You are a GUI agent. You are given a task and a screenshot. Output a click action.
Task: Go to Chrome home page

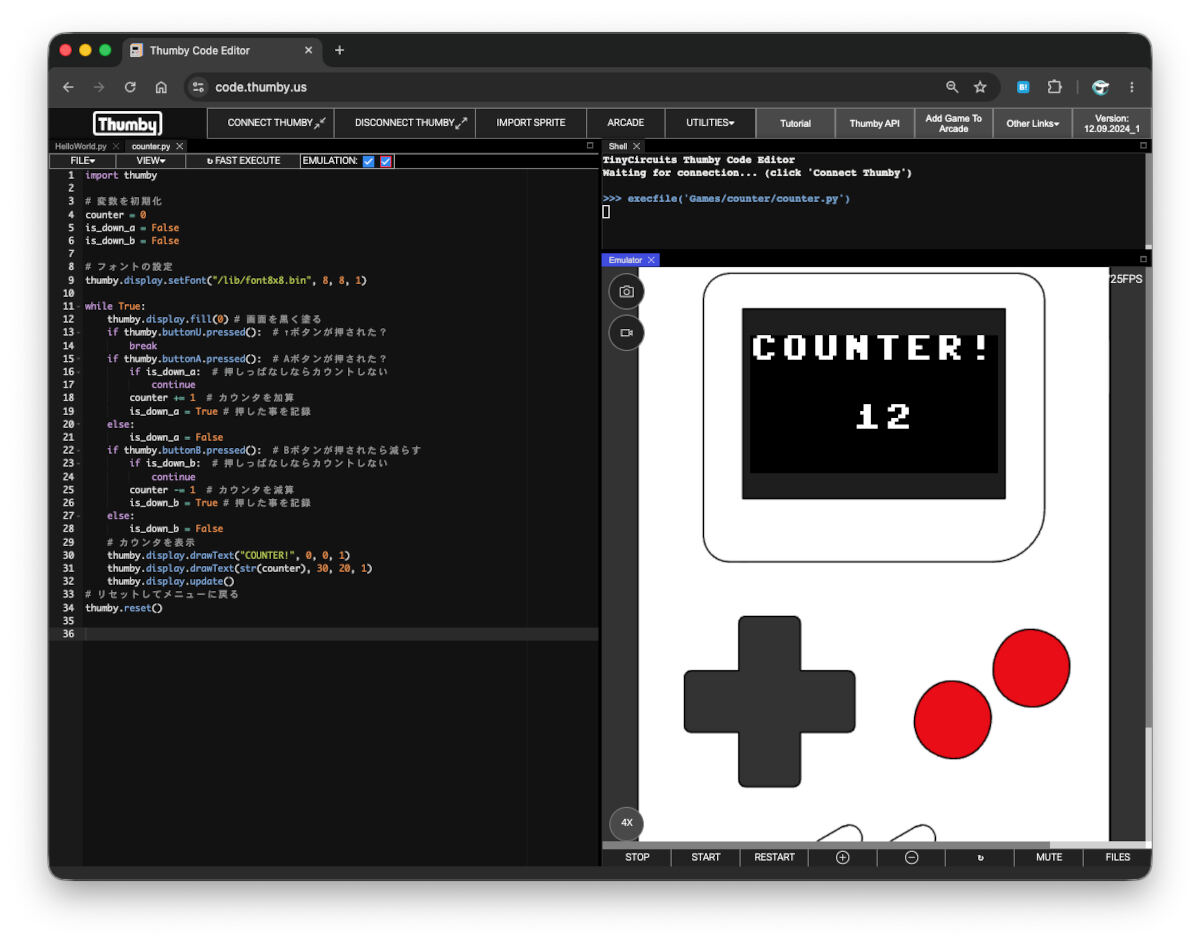[x=161, y=87]
